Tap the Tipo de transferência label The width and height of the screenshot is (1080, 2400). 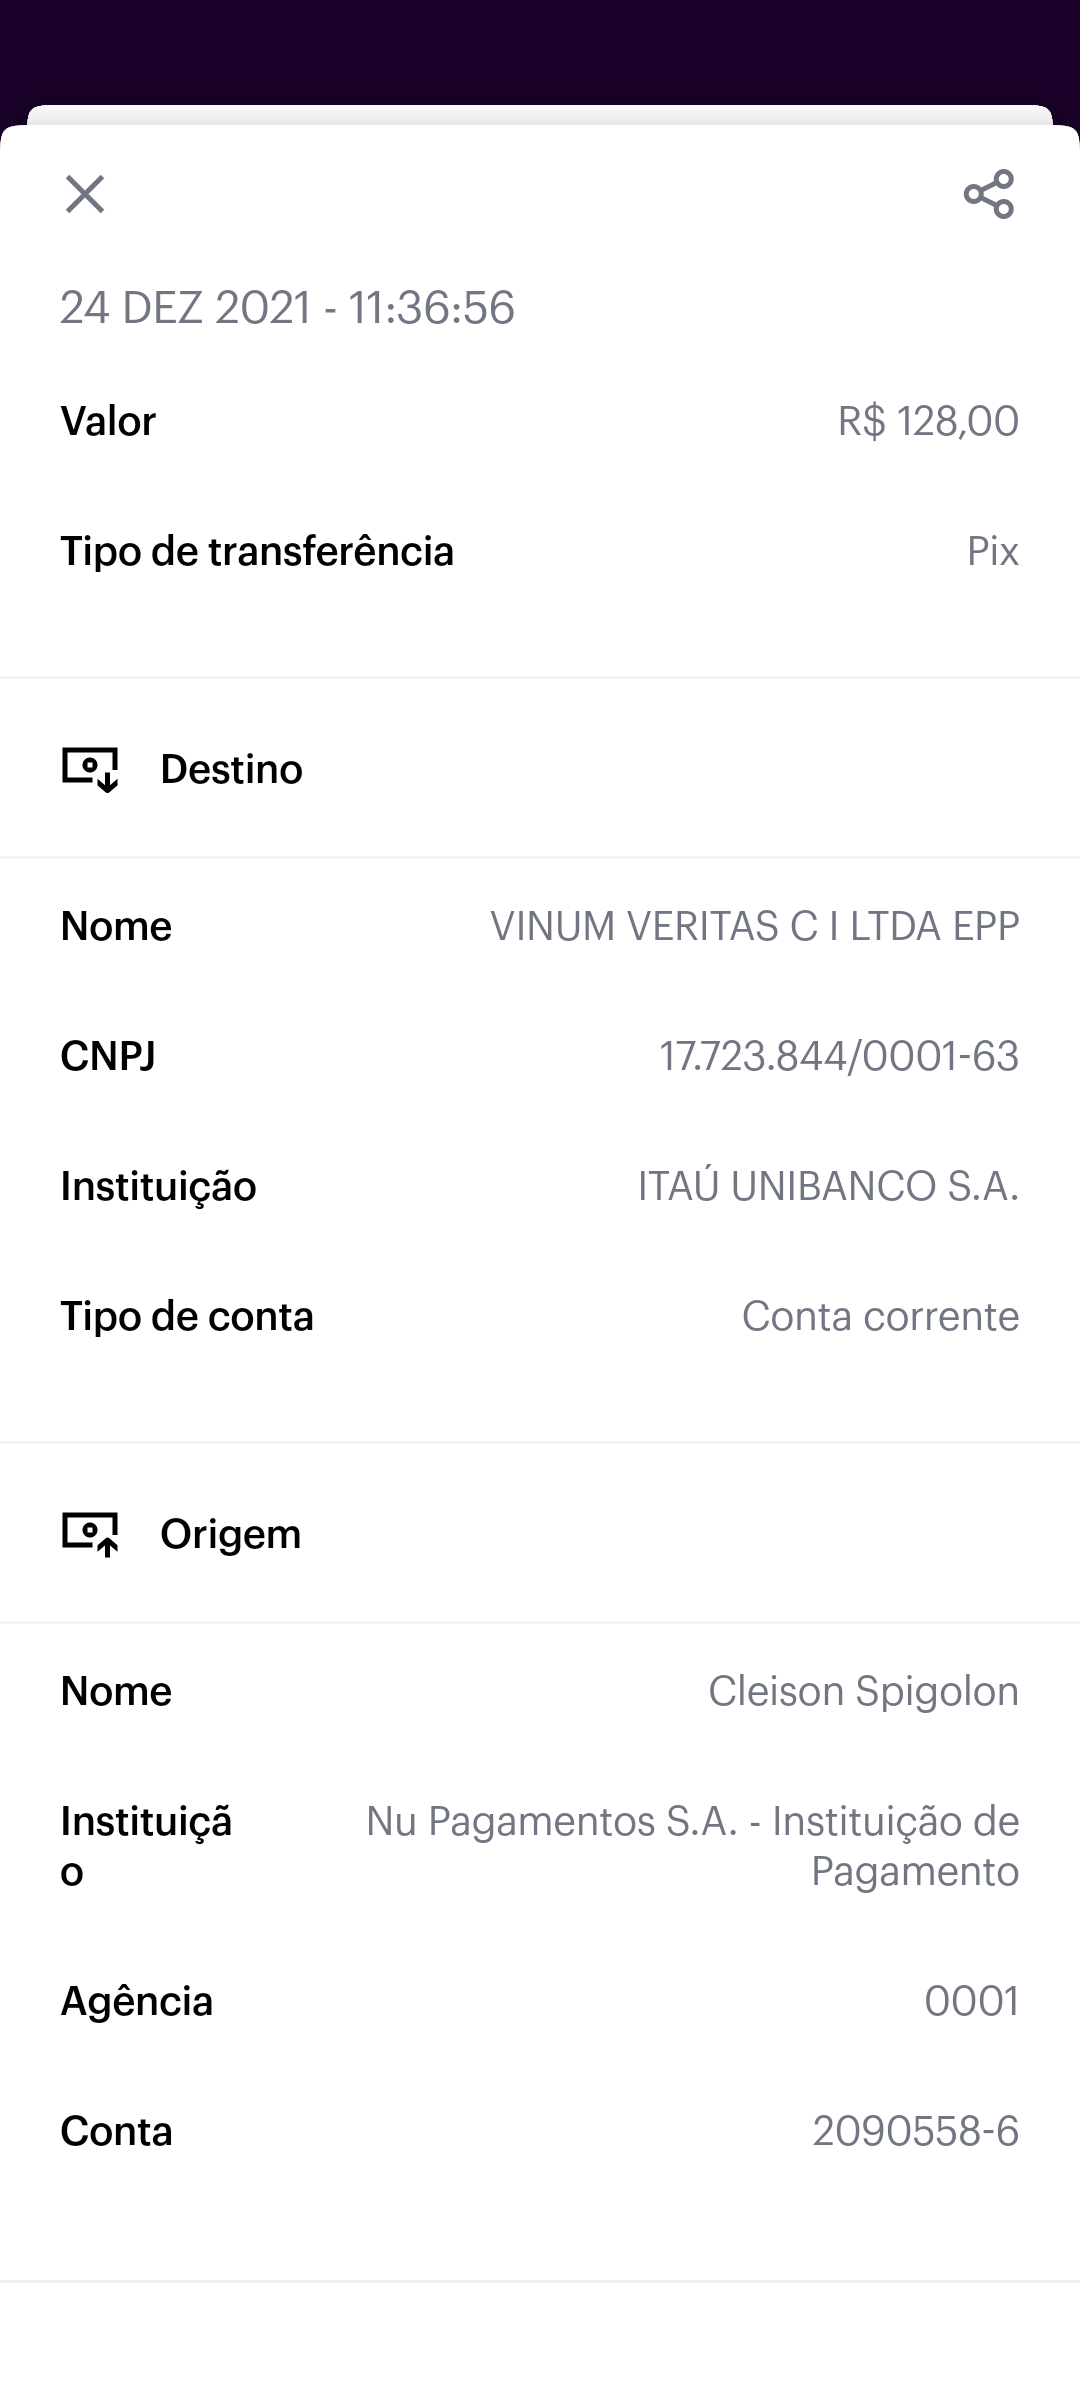coord(257,551)
